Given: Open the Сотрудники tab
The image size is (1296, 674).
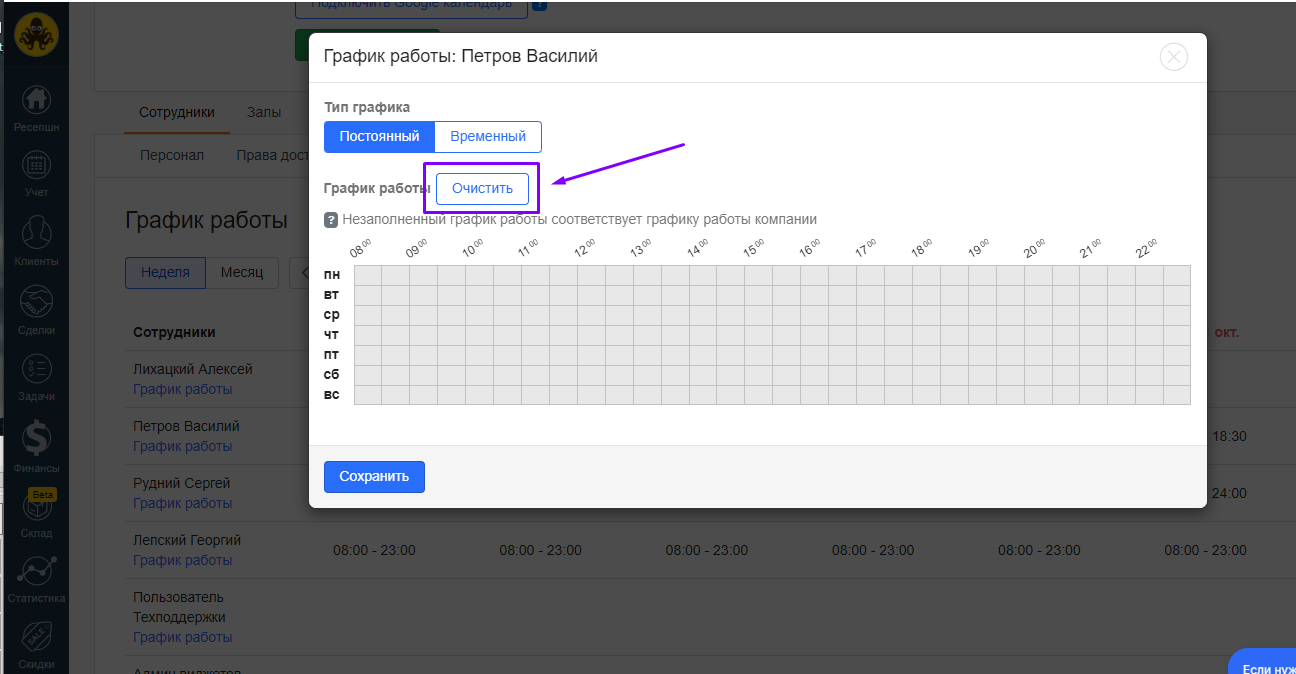Looking at the screenshot, I should pyautogui.click(x=177, y=112).
